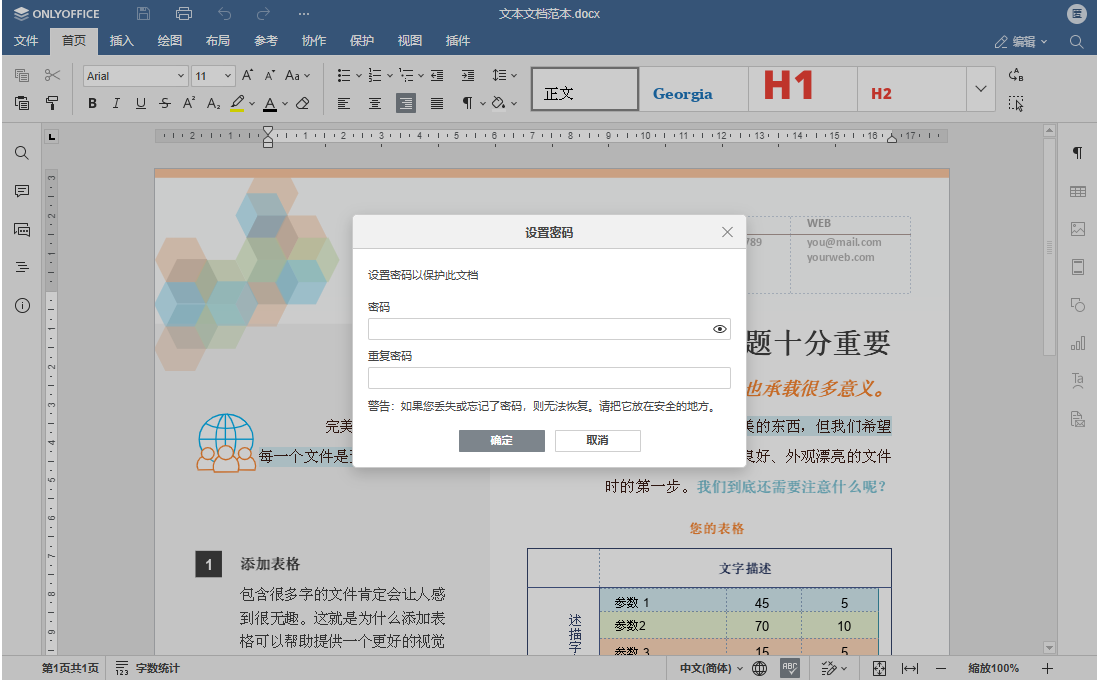
Task: Decrease indent icon
Action: coord(437,75)
